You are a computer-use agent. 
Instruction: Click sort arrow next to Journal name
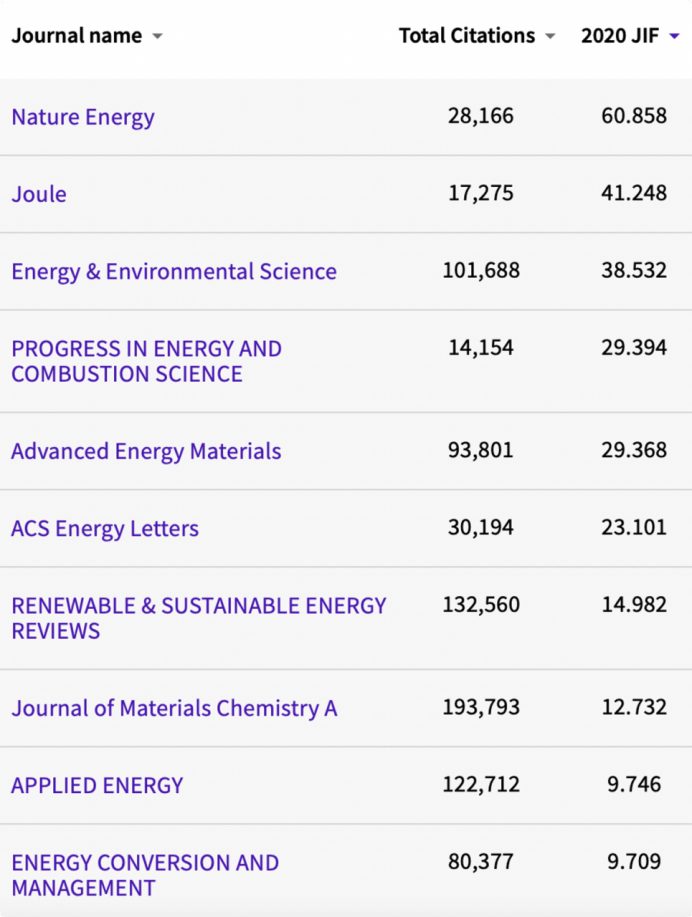pos(157,36)
